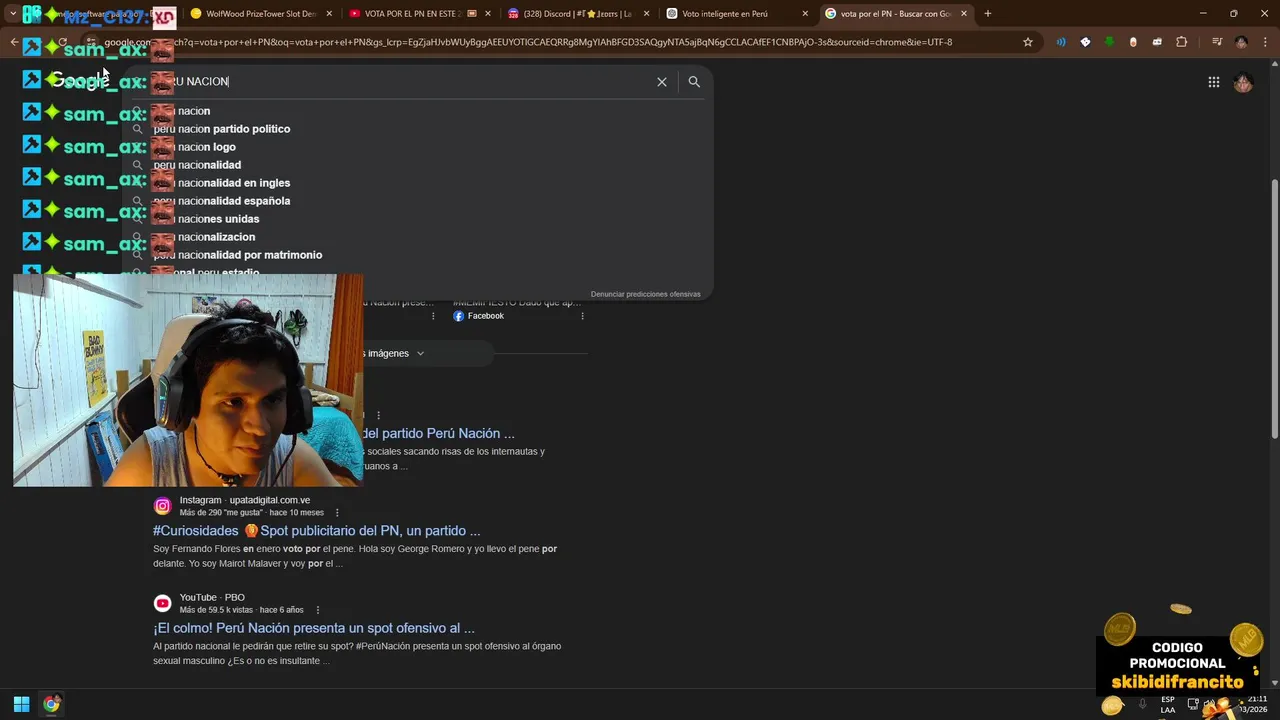Click inside the Google search text field
The height and width of the screenshot is (720, 1280).
[400, 82]
